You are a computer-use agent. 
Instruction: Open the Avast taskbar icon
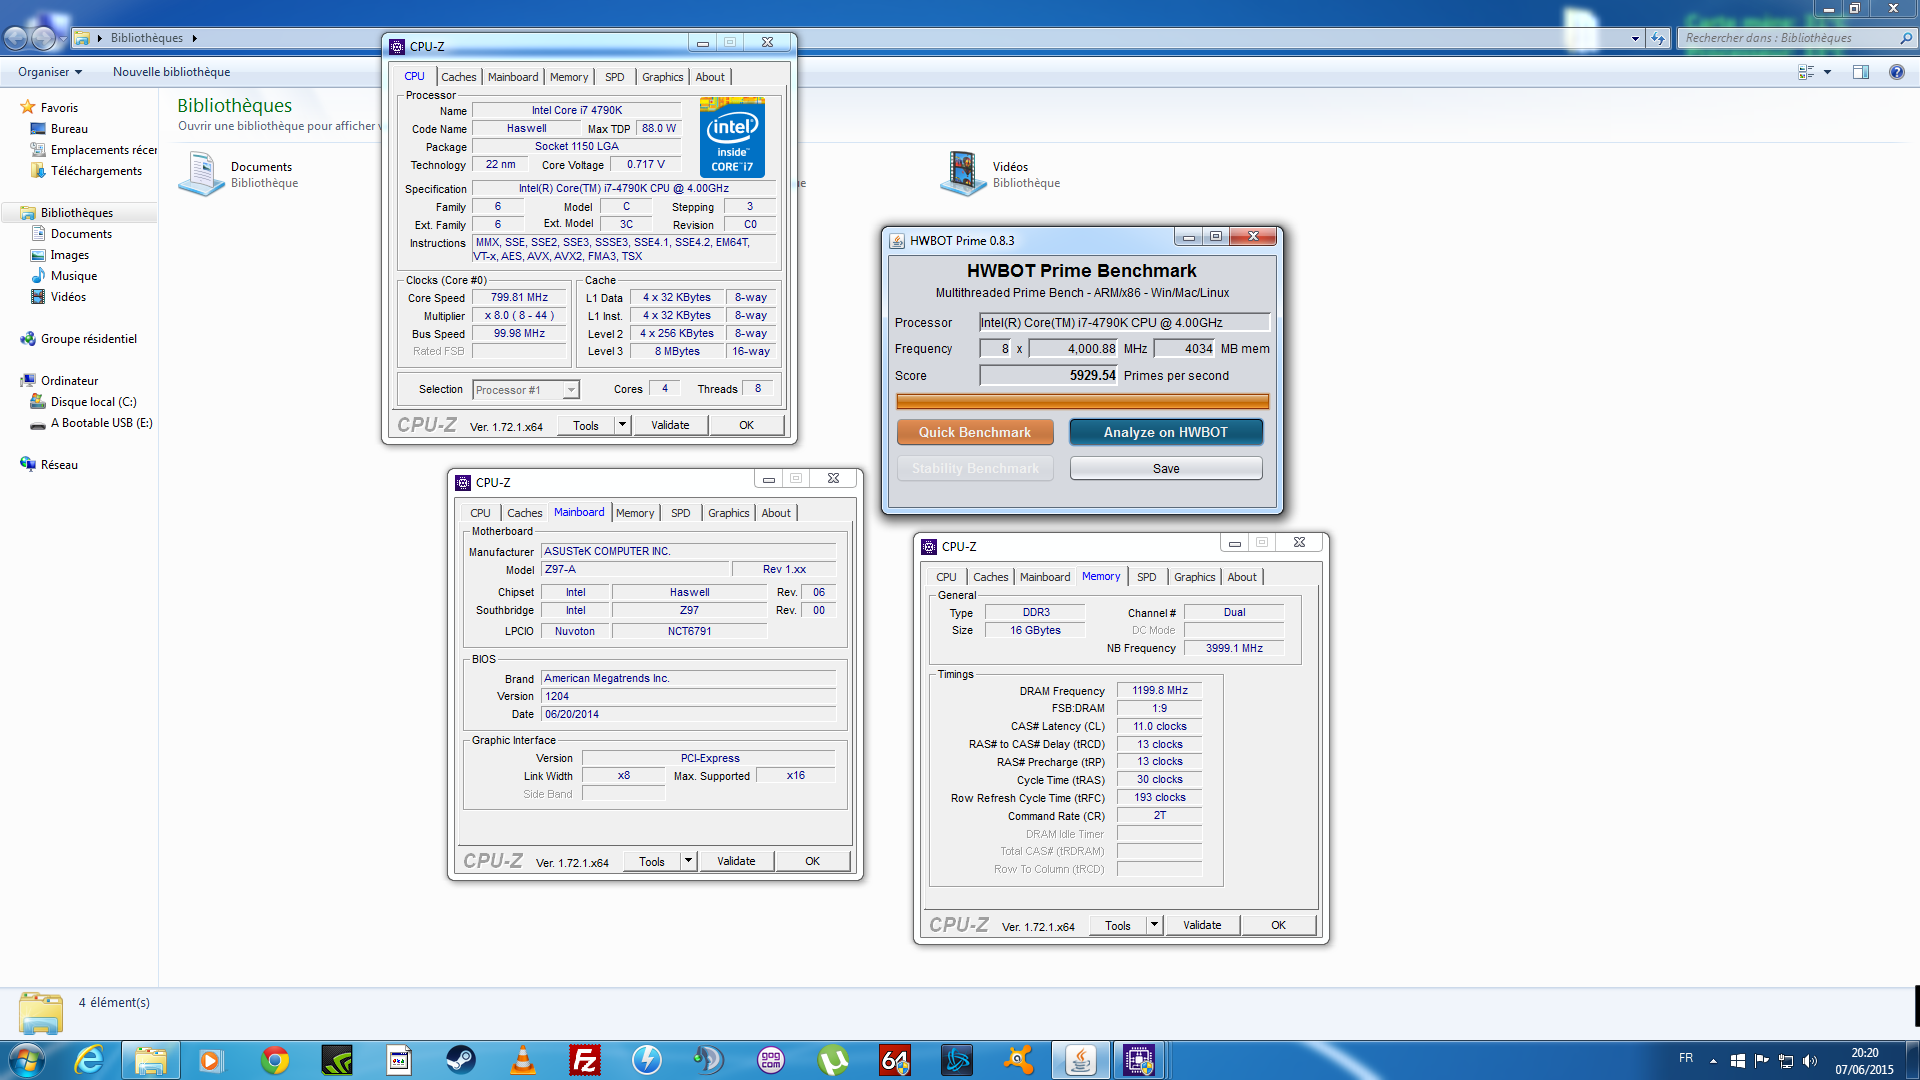click(1018, 1060)
